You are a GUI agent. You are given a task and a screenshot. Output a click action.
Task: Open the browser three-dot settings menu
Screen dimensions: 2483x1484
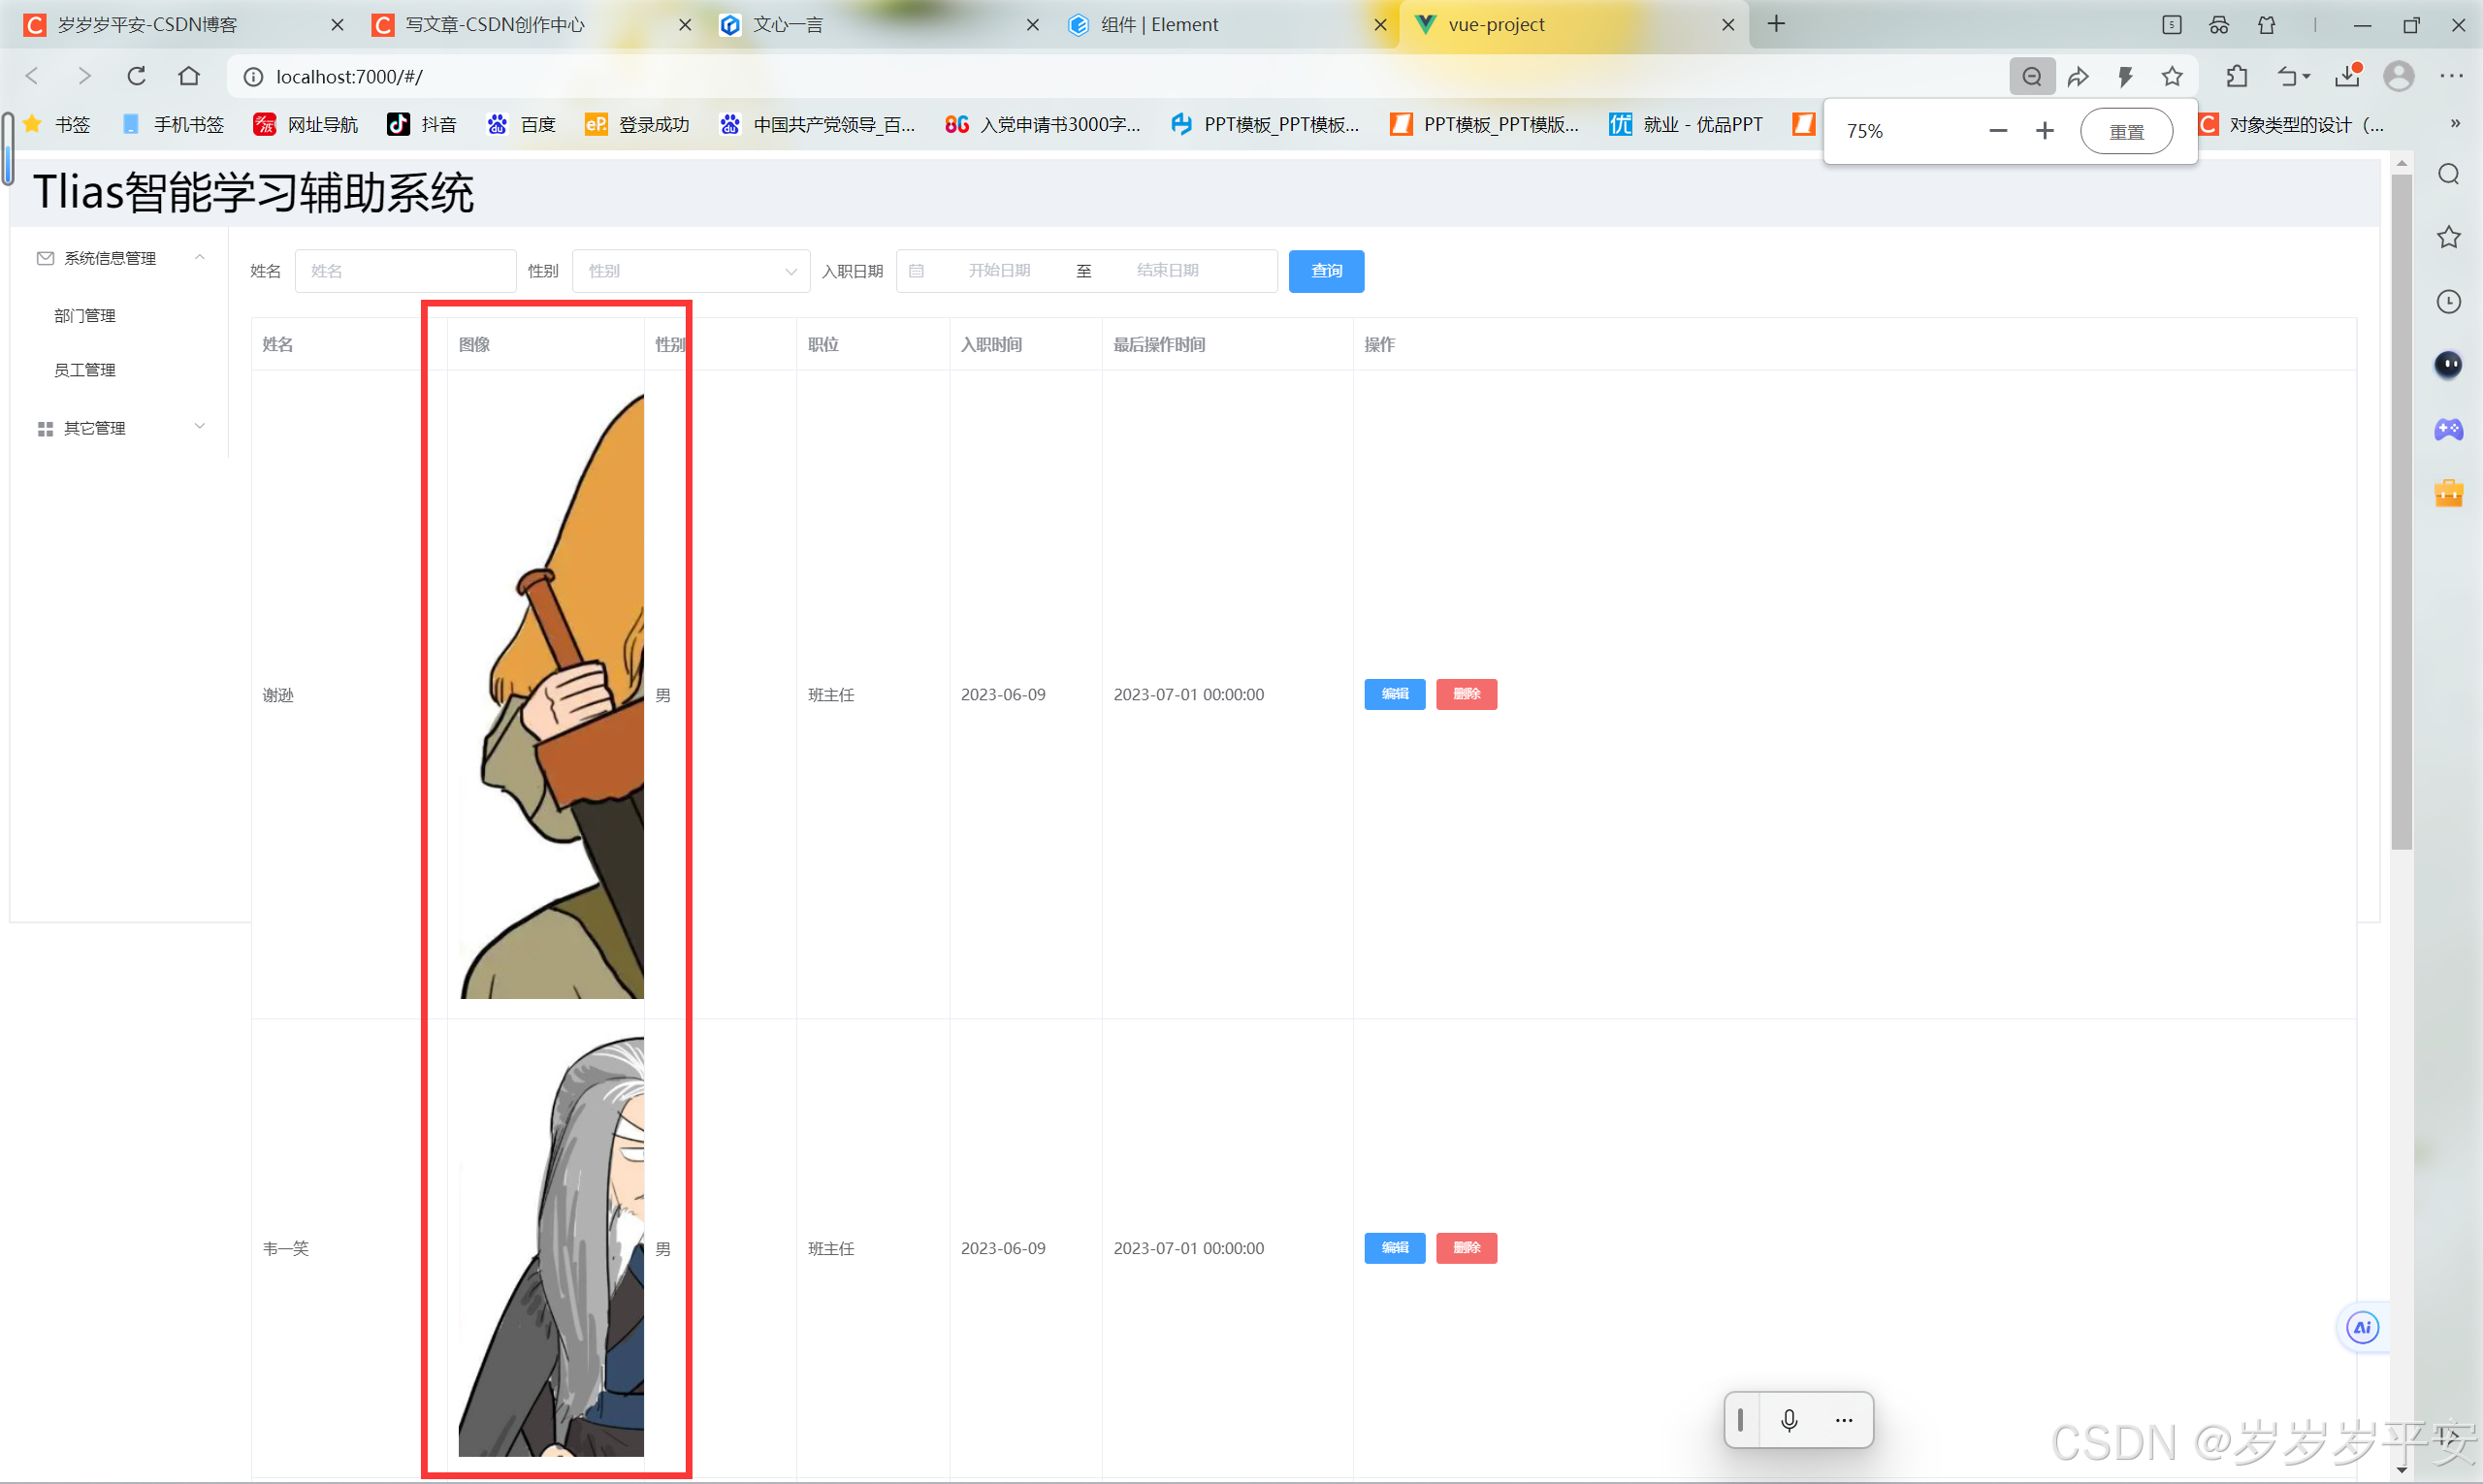[x=2452, y=76]
